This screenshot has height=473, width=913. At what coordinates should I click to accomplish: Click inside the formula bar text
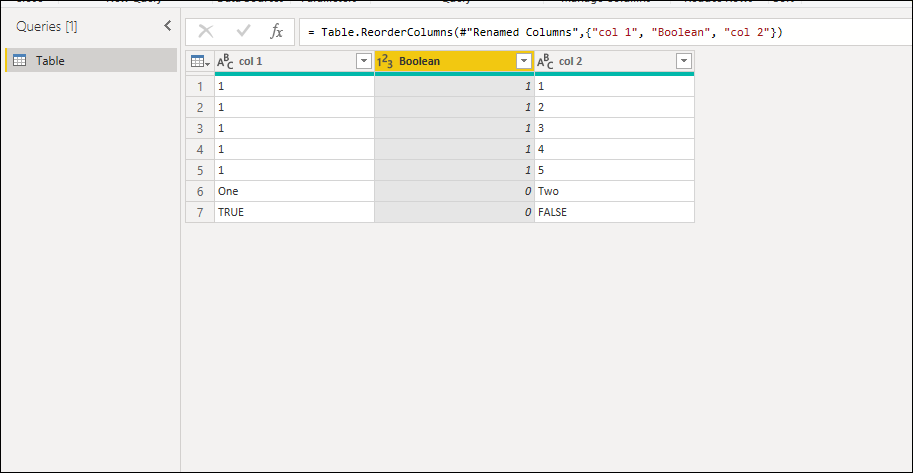point(546,33)
